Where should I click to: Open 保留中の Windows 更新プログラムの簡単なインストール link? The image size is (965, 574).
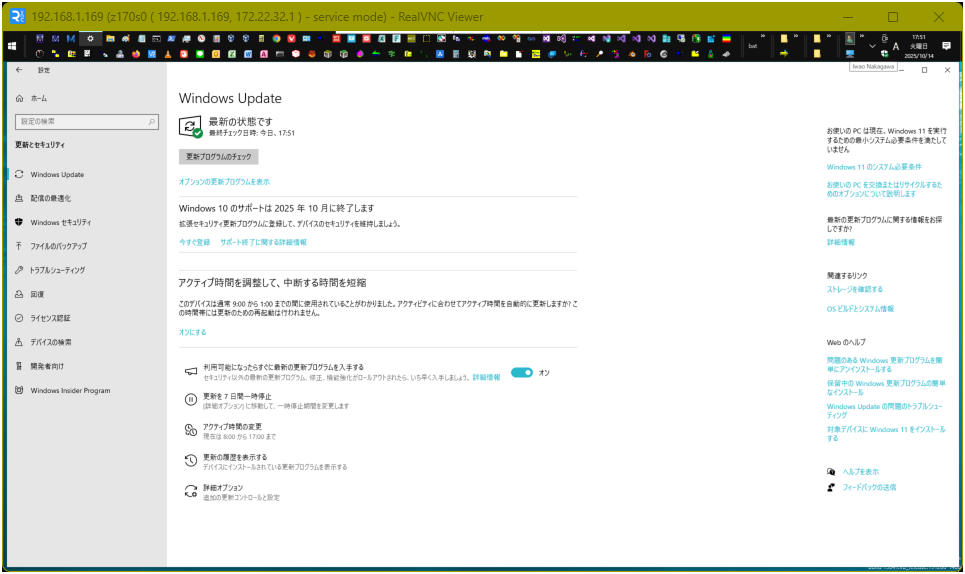point(886,388)
